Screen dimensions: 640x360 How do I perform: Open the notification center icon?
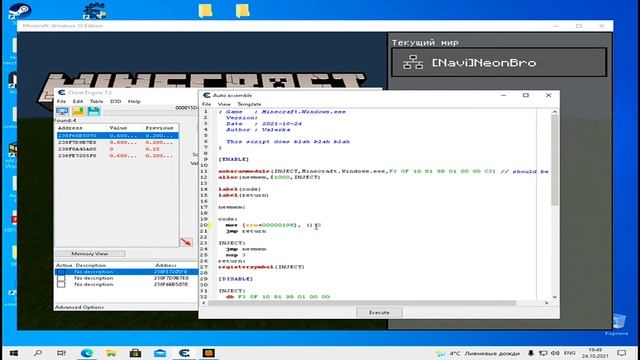tap(622, 353)
